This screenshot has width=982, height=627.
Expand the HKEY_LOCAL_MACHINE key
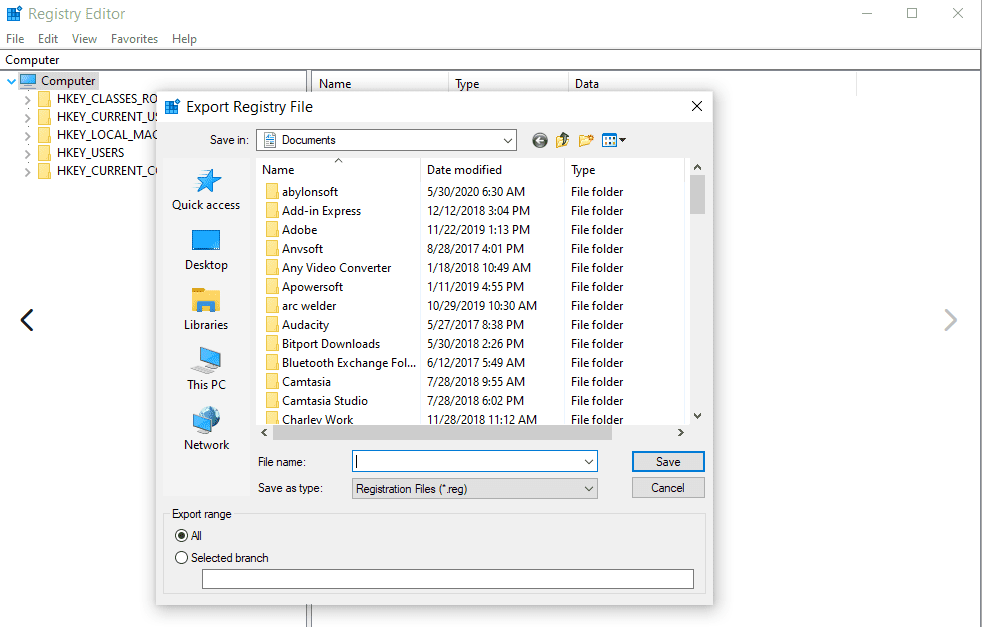[x=27, y=135]
